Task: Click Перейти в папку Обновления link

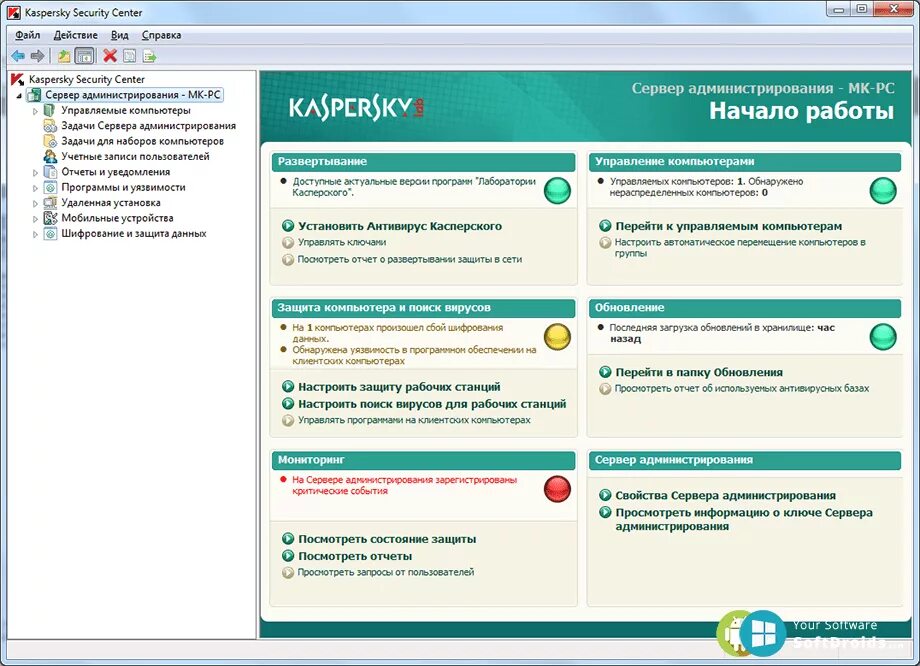Action: 698,372
